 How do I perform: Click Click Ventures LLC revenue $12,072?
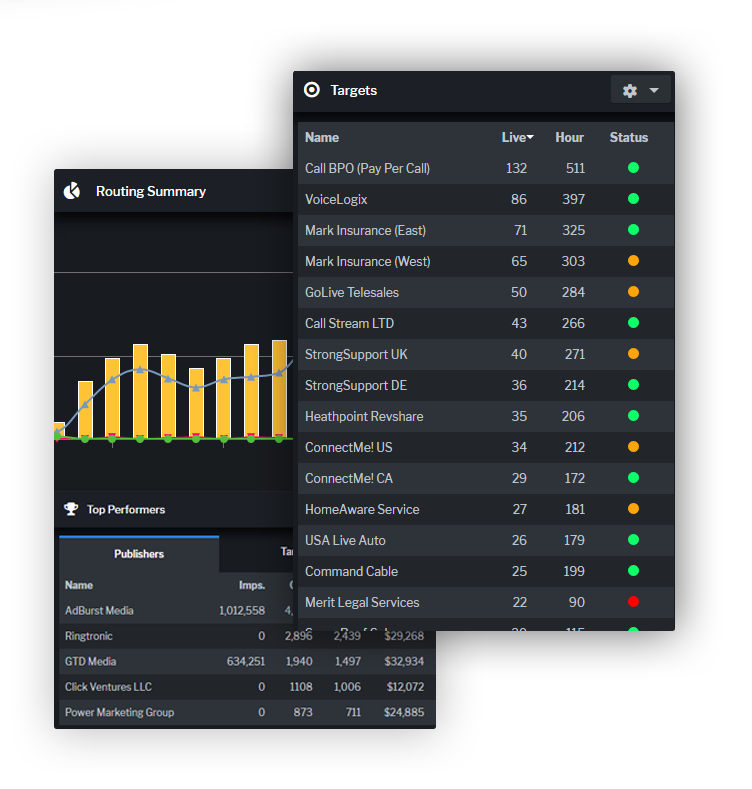(x=405, y=687)
